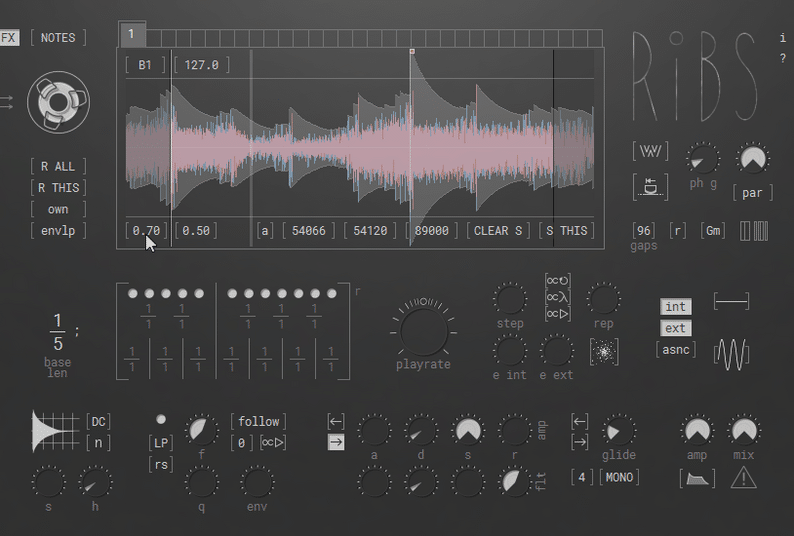Click the S THIS button
Image resolution: width=794 pixels, height=536 pixels.
pos(567,231)
